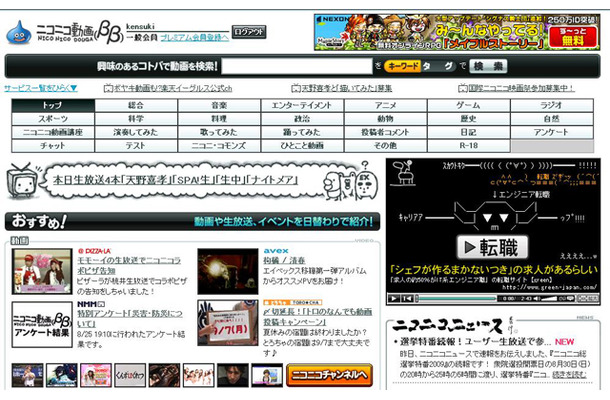Screen dimensions: 610x400
Task: Go to the 政治 category
Action: pyautogui.click(x=302, y=119)
